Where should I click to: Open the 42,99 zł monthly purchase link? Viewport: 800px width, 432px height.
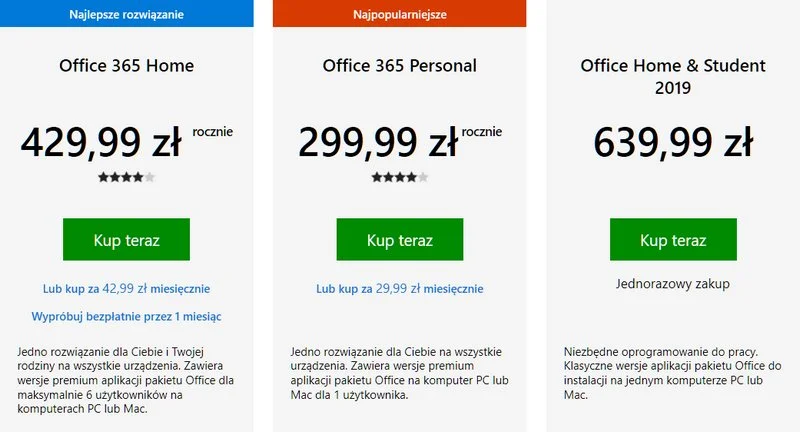point(126,288)
